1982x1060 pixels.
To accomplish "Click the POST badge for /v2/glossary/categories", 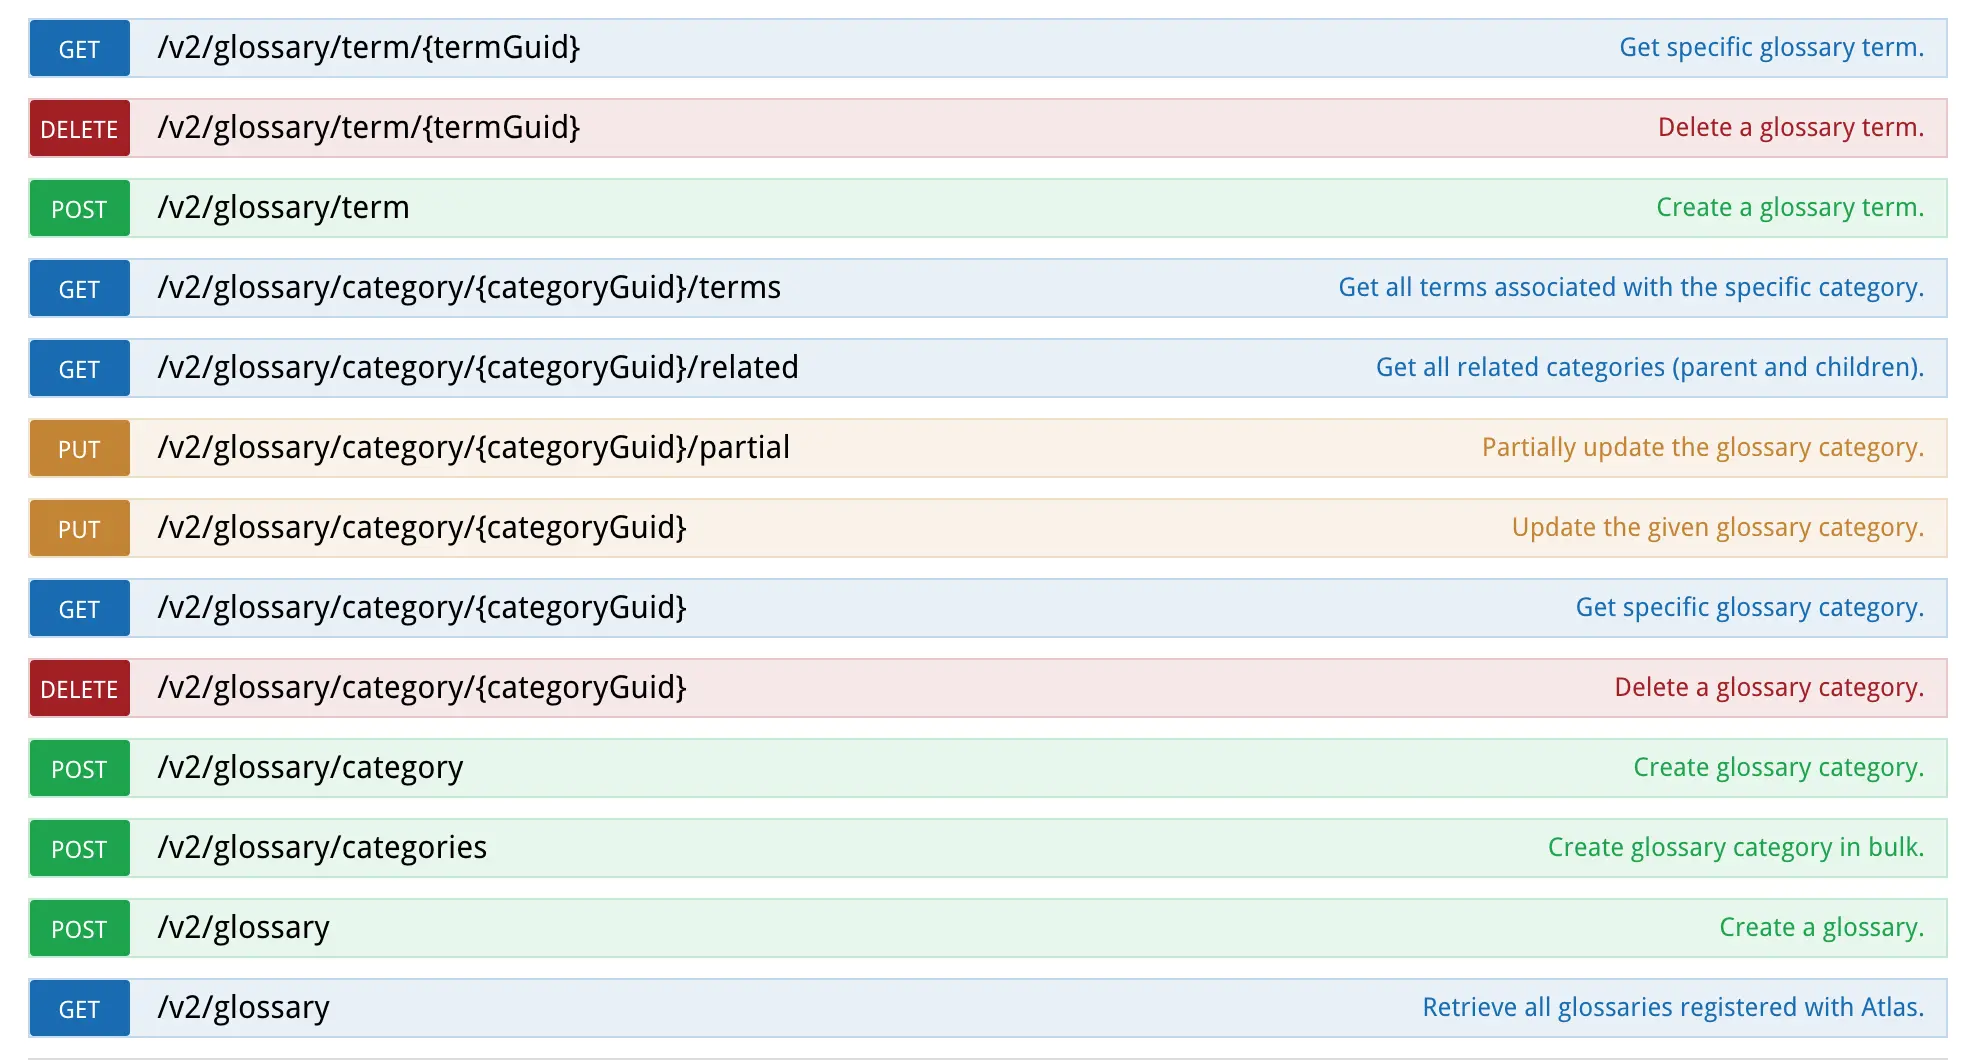I will (79, 848).
